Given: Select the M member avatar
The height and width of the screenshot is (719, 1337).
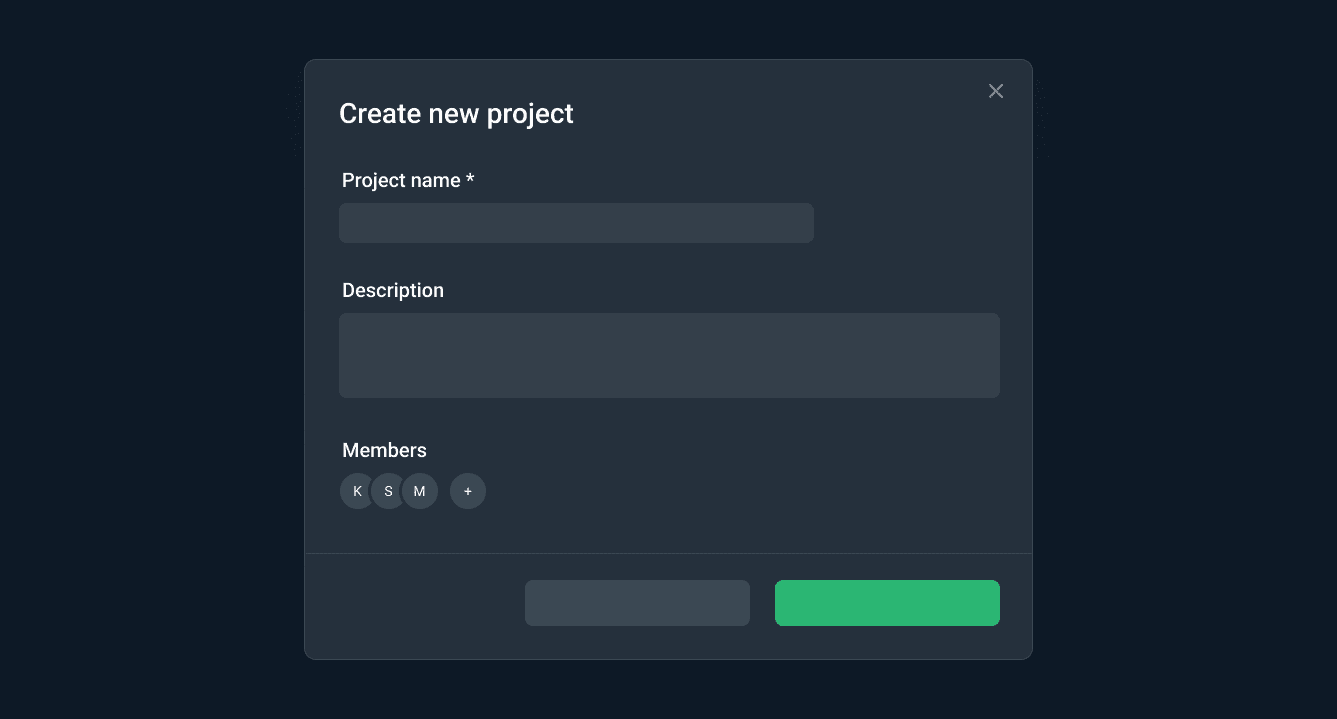Looking at the screenshot, I should [x=422, y=491].
